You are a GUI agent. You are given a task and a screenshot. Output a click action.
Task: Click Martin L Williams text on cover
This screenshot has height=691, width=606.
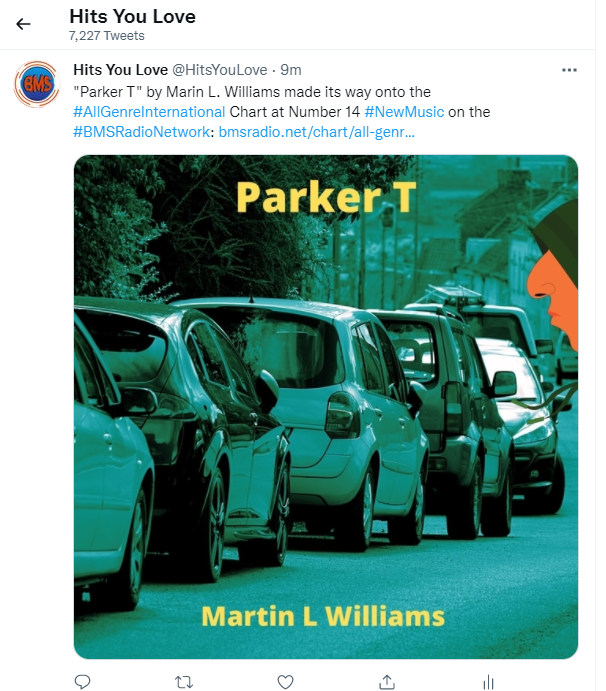click(323, 616)
